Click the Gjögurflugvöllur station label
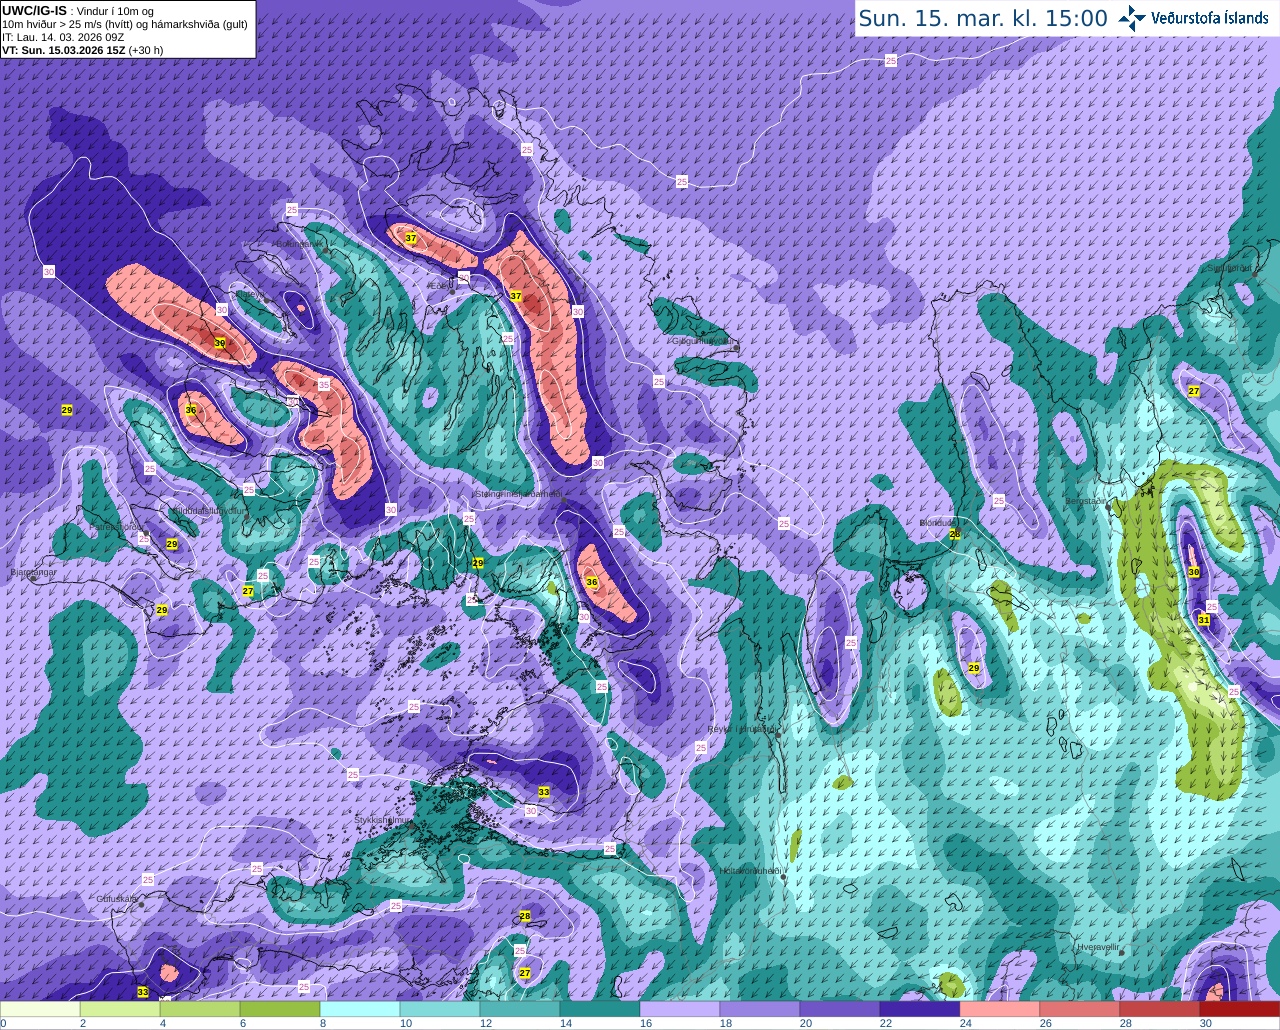The image size is (1280, 1030). [x=704, y=341]
